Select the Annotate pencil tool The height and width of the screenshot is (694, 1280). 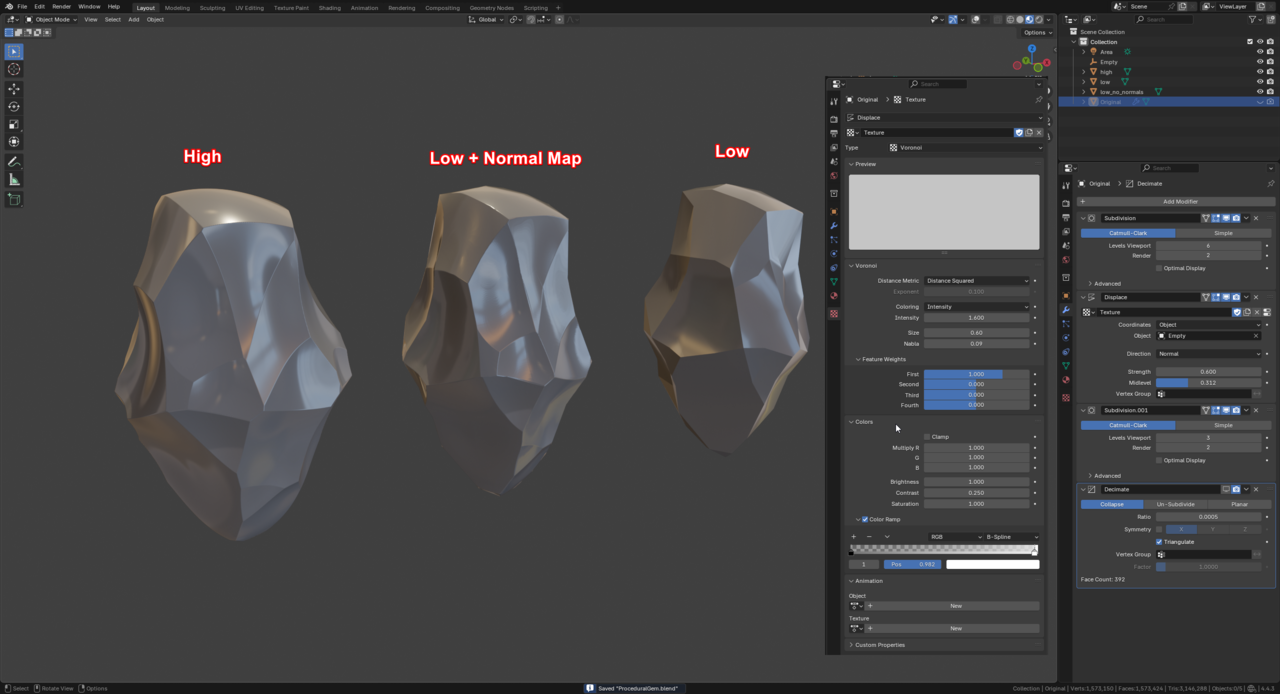click(x=14, y=161)
